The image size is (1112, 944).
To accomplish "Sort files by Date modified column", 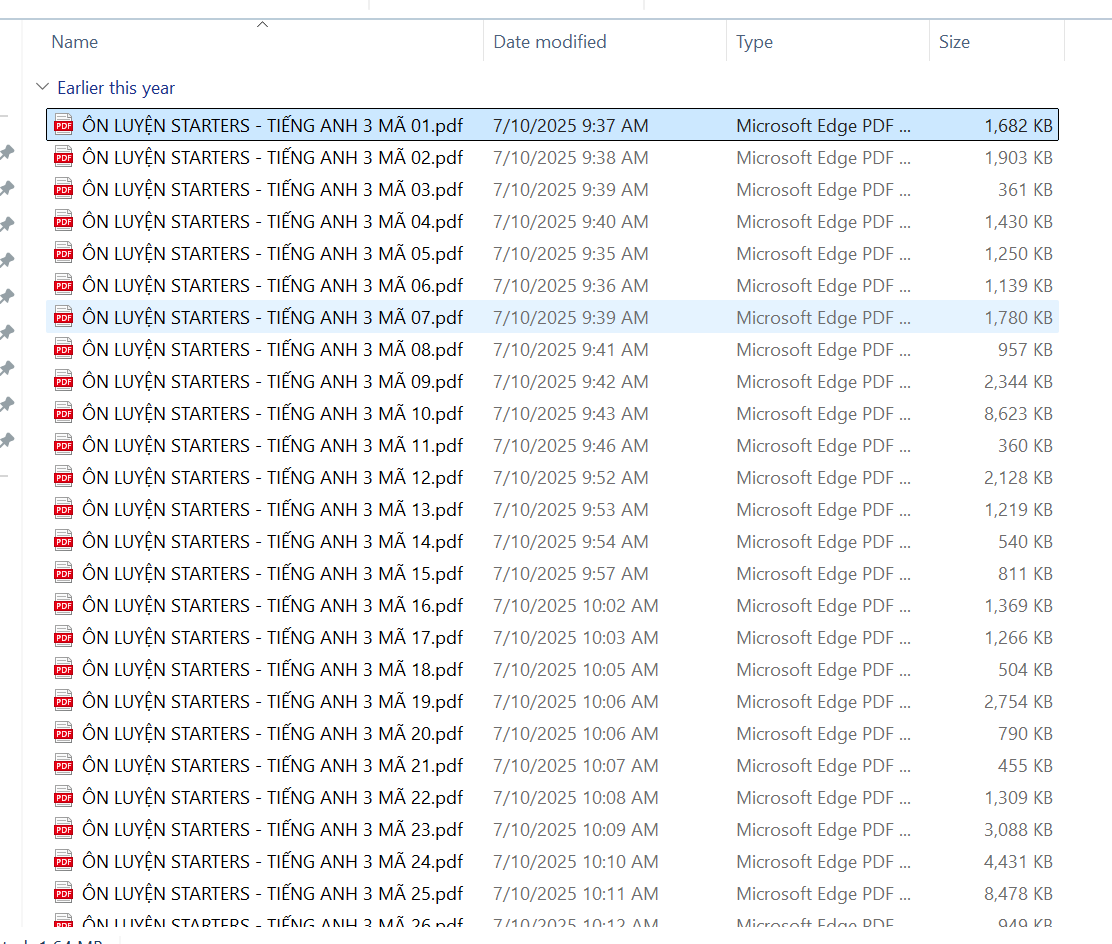I will coord(550,42).
